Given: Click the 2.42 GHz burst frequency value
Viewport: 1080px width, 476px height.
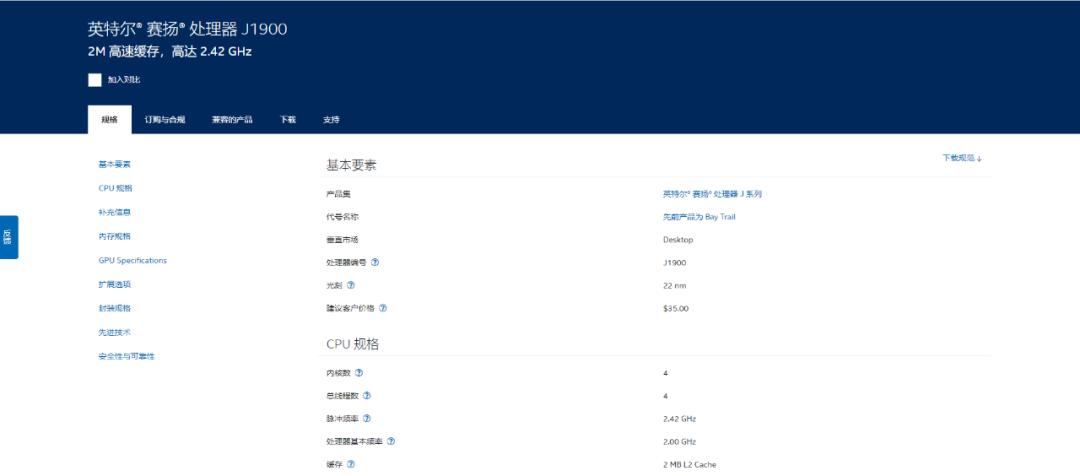Looking at the screenshot, I should [x=681, y=419].
